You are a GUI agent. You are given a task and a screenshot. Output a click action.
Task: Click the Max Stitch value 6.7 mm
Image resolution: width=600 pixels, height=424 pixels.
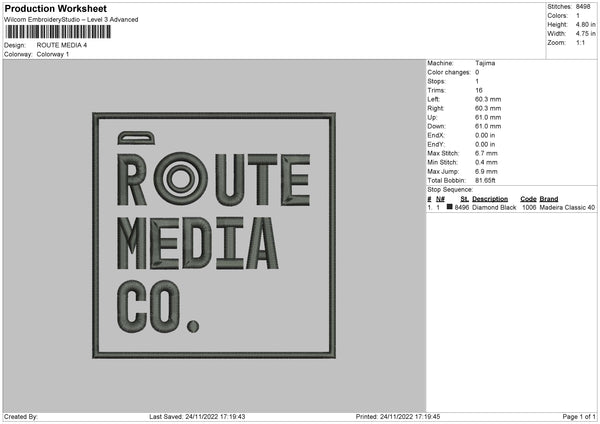486,153
